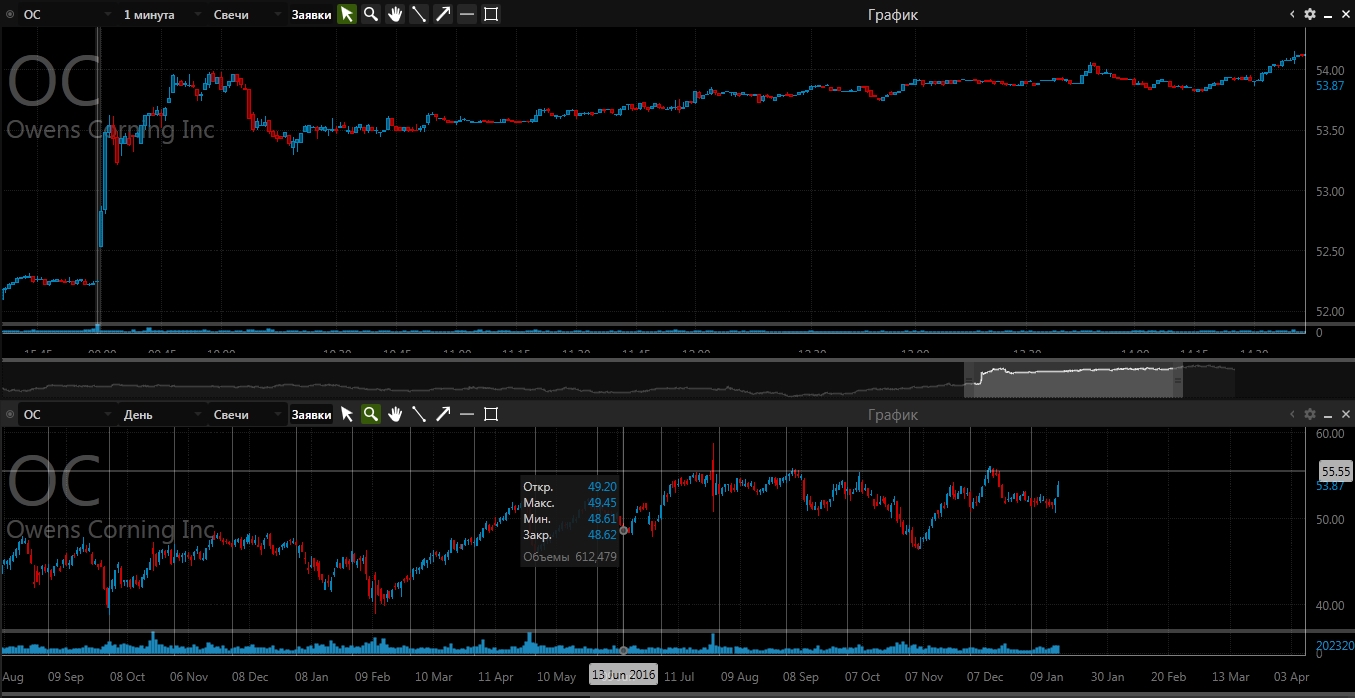Open the 'День' timeframe dropdown
This screenshot has width=1355, height=698.
coord(160,414)
